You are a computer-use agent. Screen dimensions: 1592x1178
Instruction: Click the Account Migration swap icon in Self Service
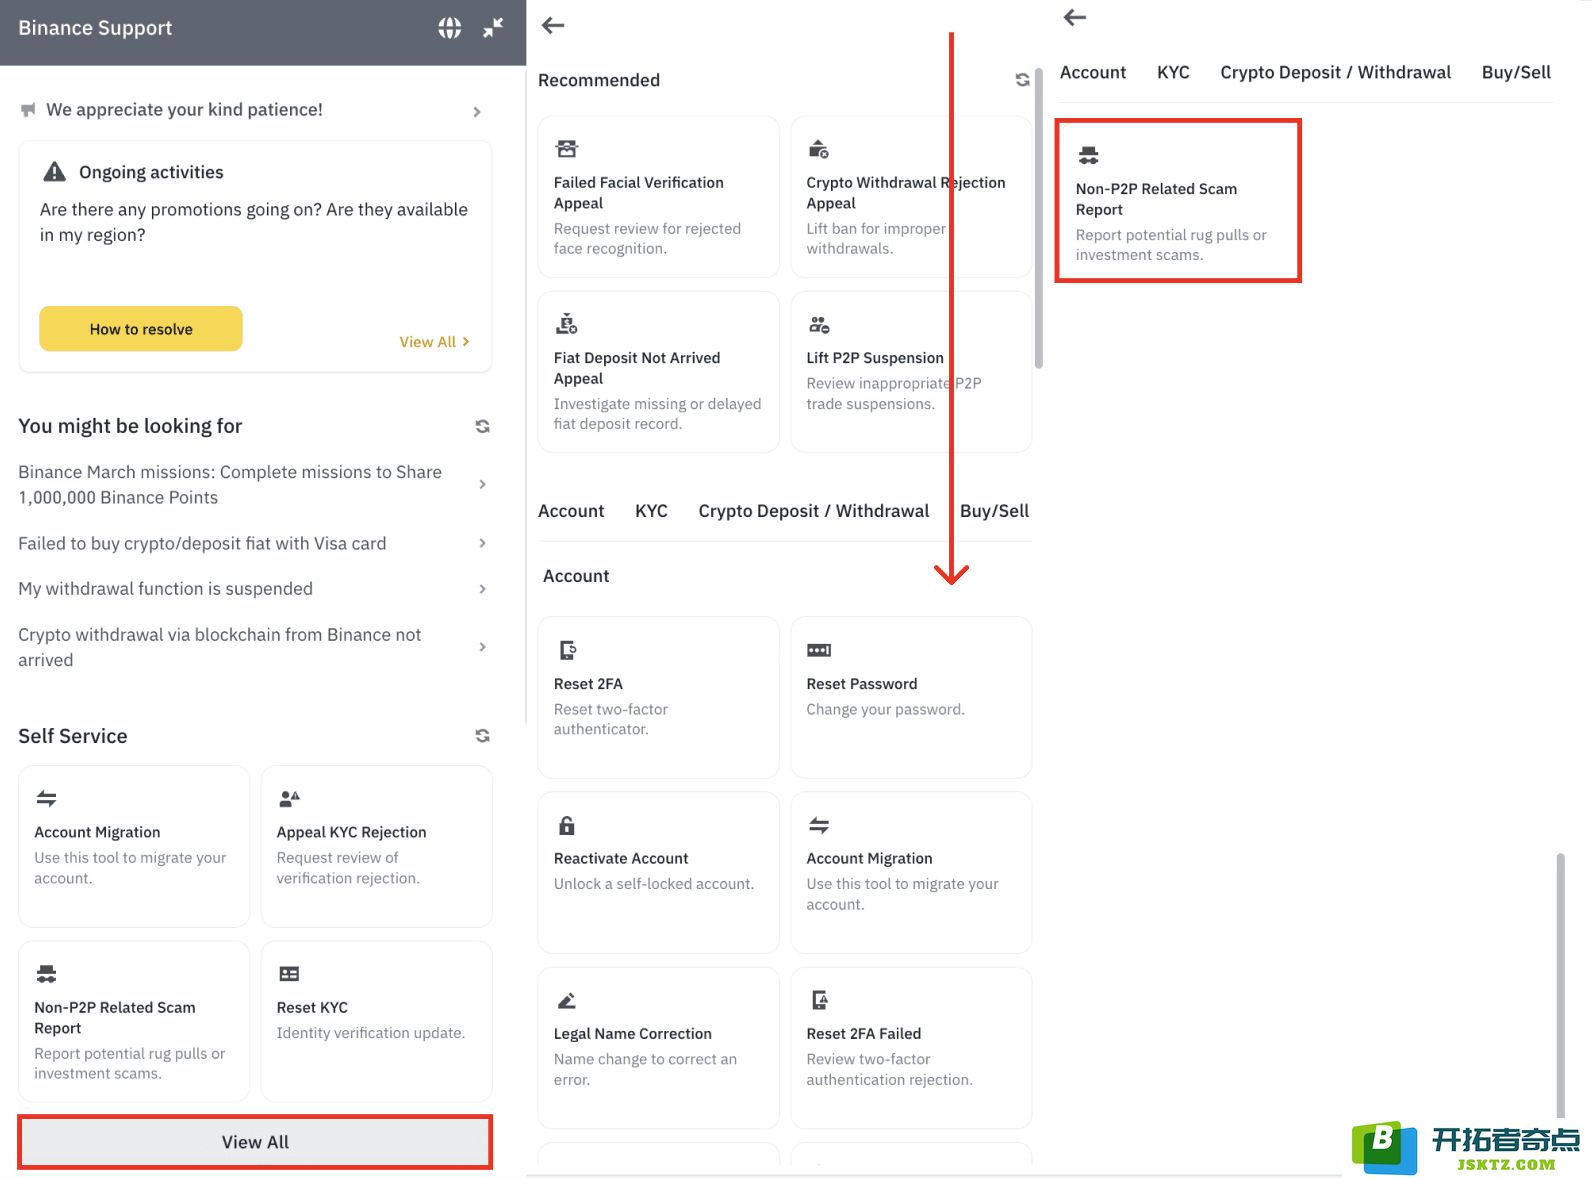point(46,798)
